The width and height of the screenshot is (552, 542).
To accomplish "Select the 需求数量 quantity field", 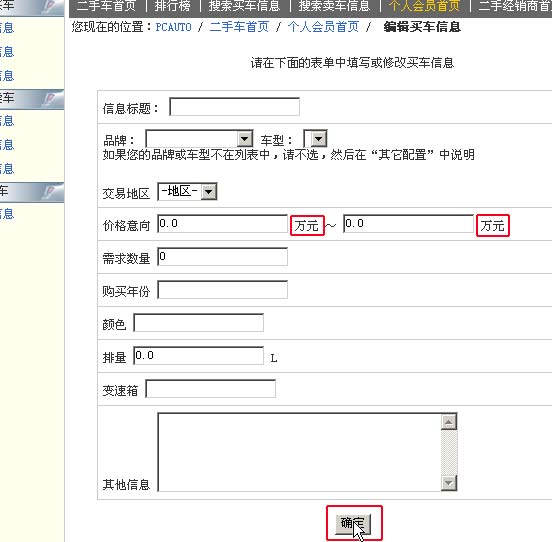I will (222, 257).
